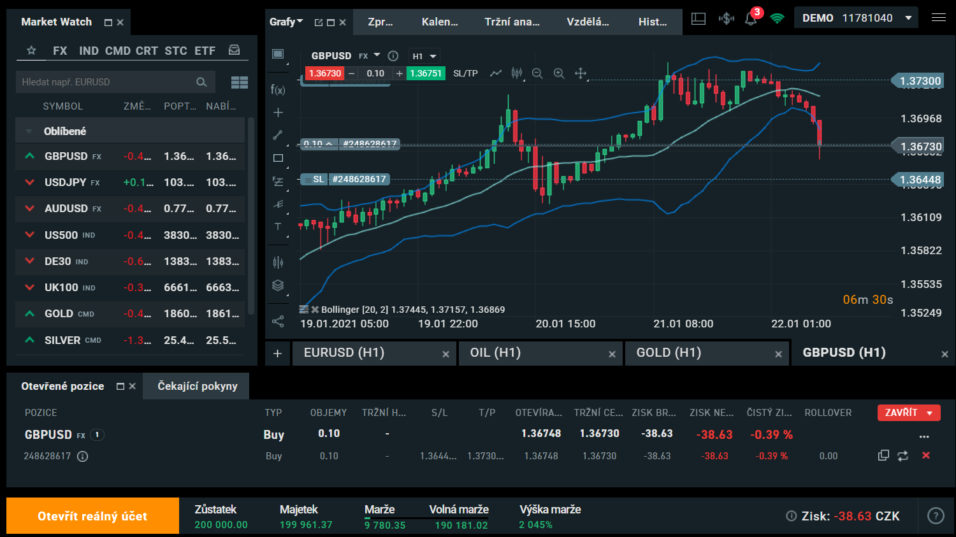This screenshot has height=537, width=956.
Task: Open notifications bell with 3 alerts
Action: [x=751, y=18]
